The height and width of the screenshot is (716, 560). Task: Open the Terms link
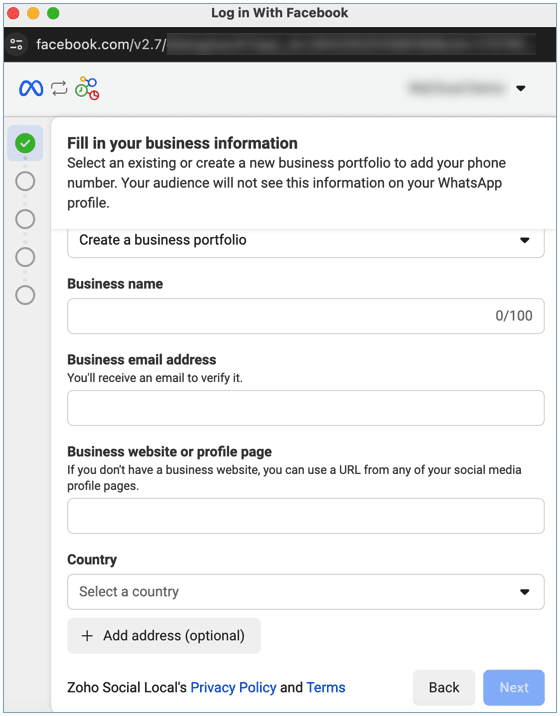tap(326, 688)
